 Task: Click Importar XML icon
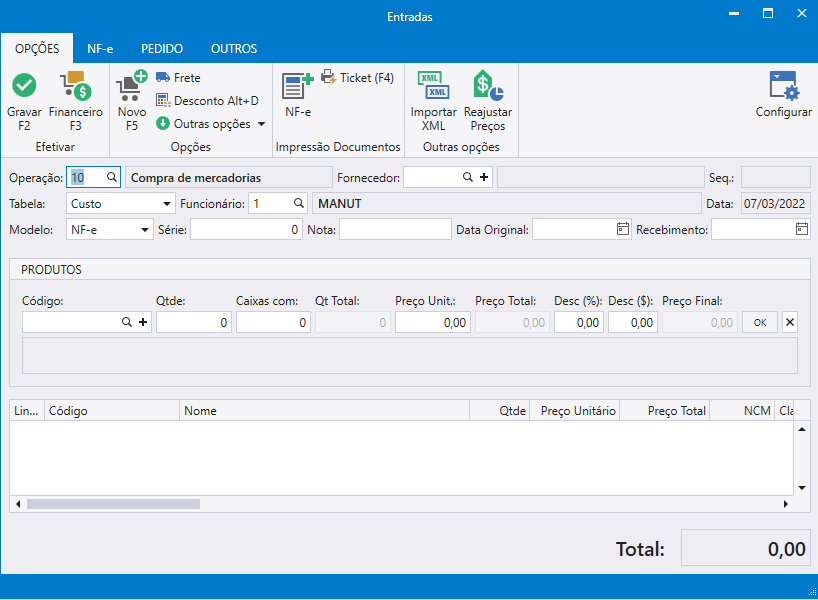pos(434,86)
